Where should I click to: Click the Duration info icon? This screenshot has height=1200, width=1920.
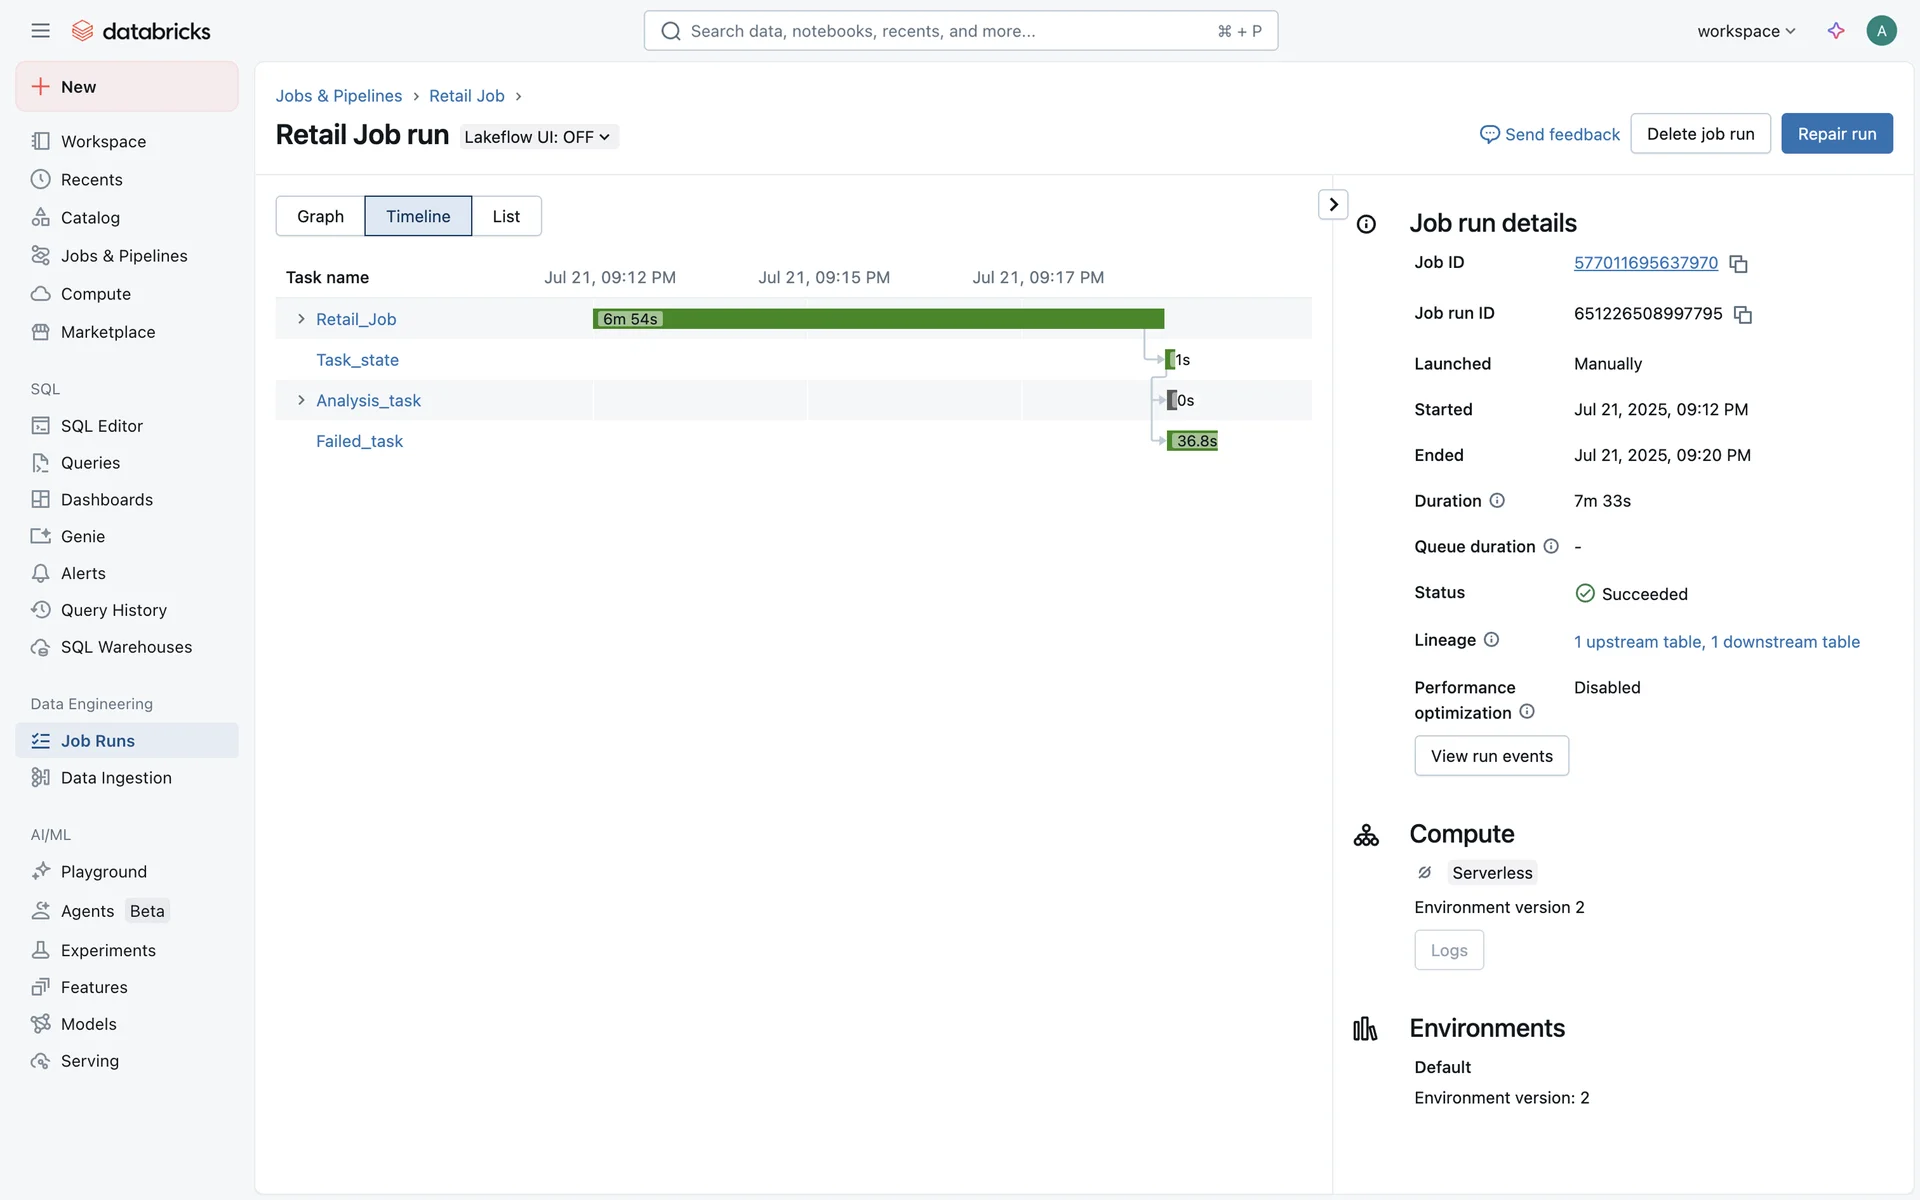[1497, 501]
